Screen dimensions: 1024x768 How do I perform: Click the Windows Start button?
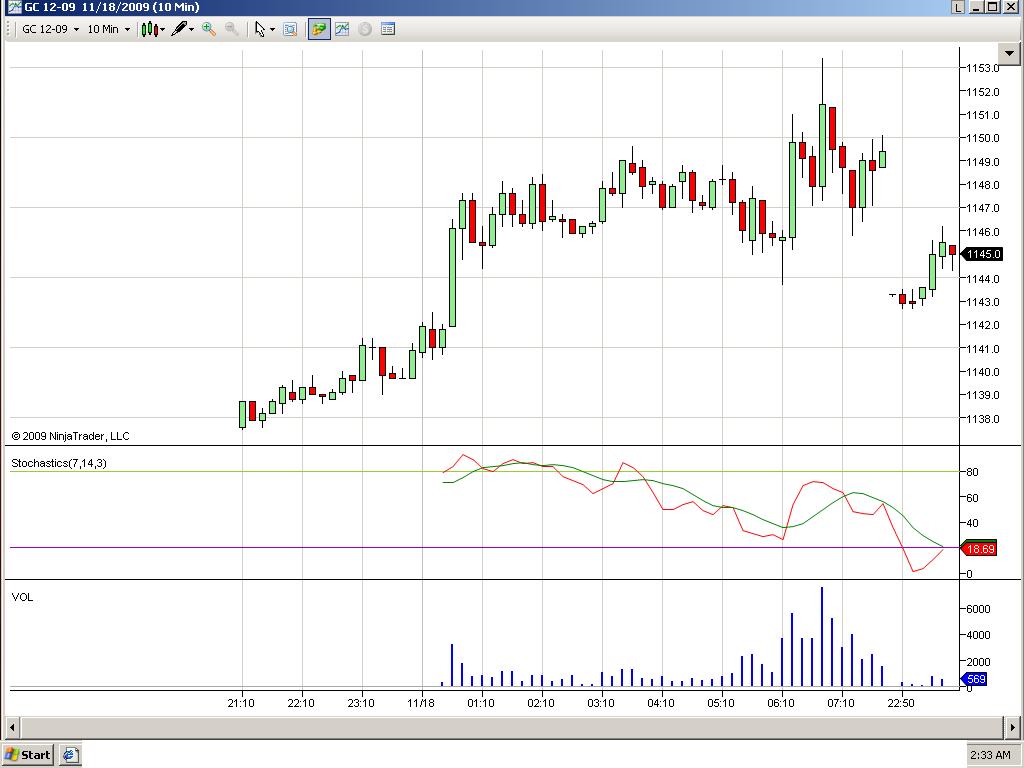[27, 755]
